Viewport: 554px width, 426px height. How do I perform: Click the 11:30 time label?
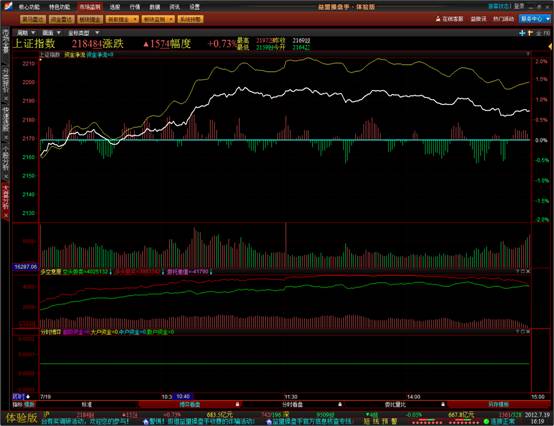(x=290, y=397)
